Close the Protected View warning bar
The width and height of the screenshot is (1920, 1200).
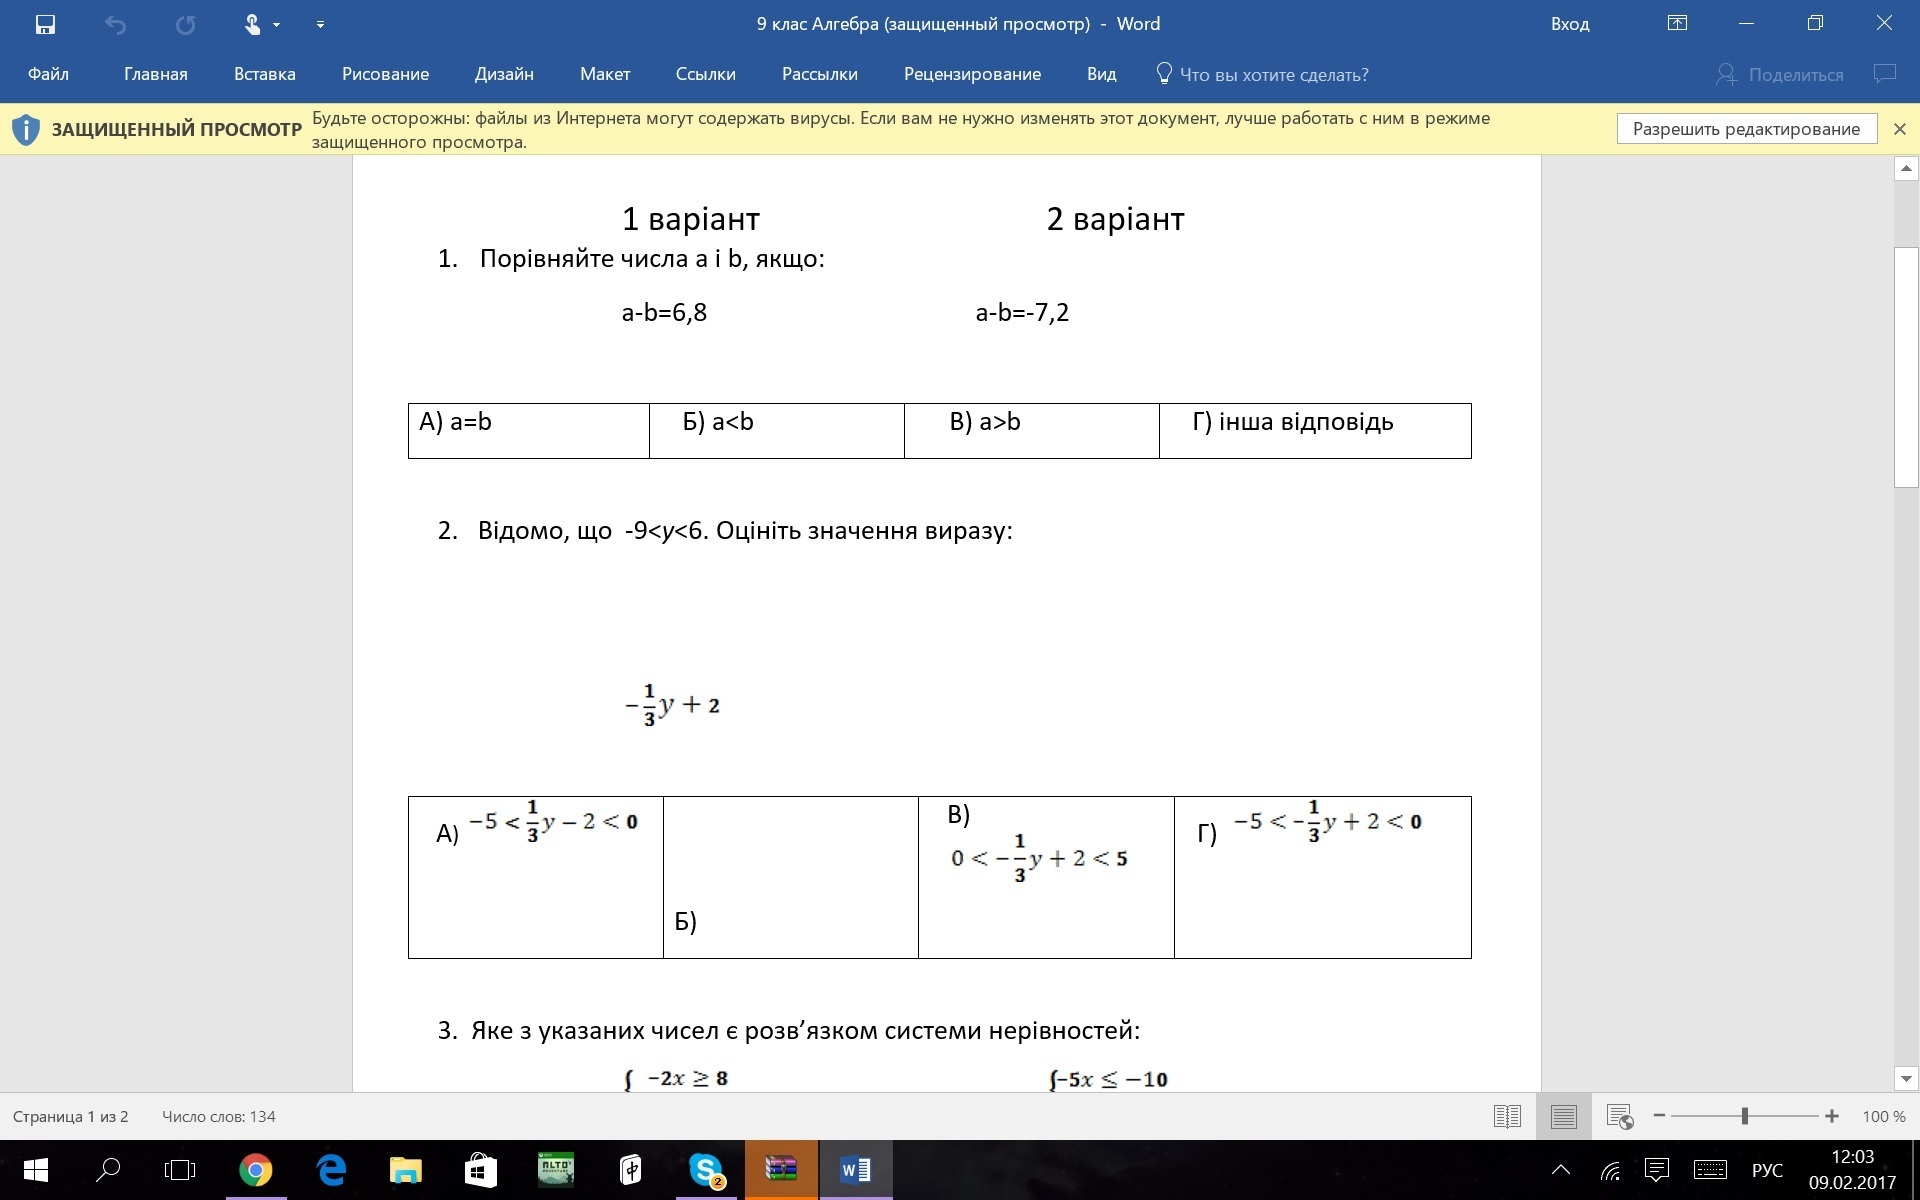[x=1900, y=129]
